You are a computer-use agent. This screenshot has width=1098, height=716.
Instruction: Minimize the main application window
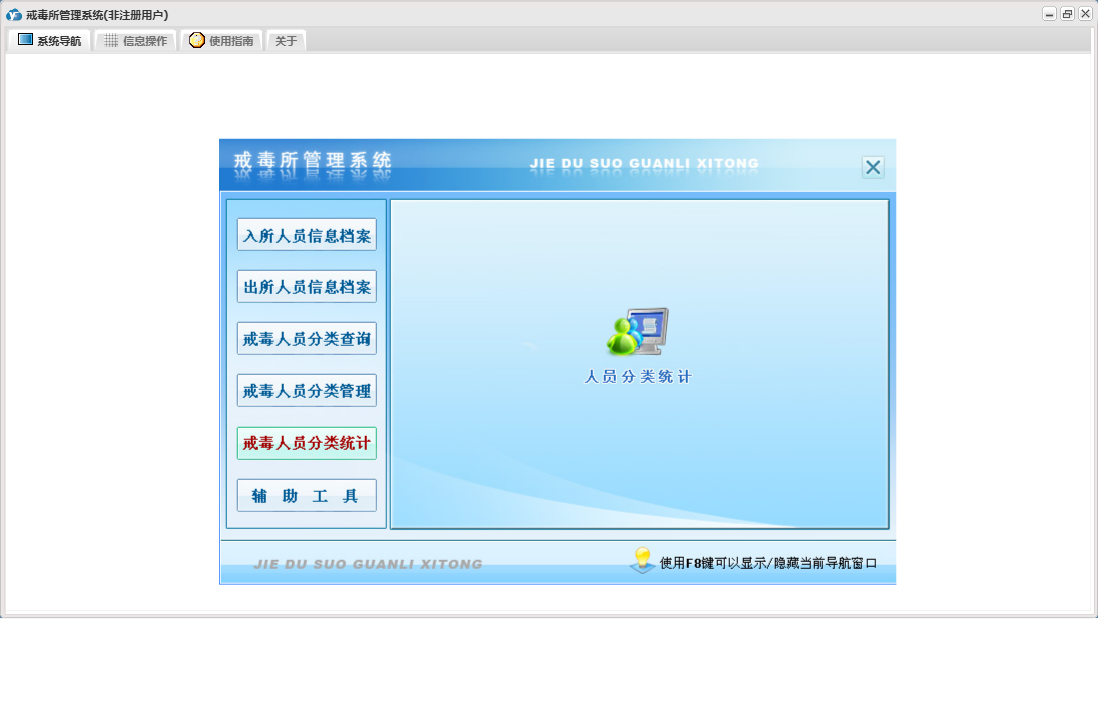(1049, 14)
